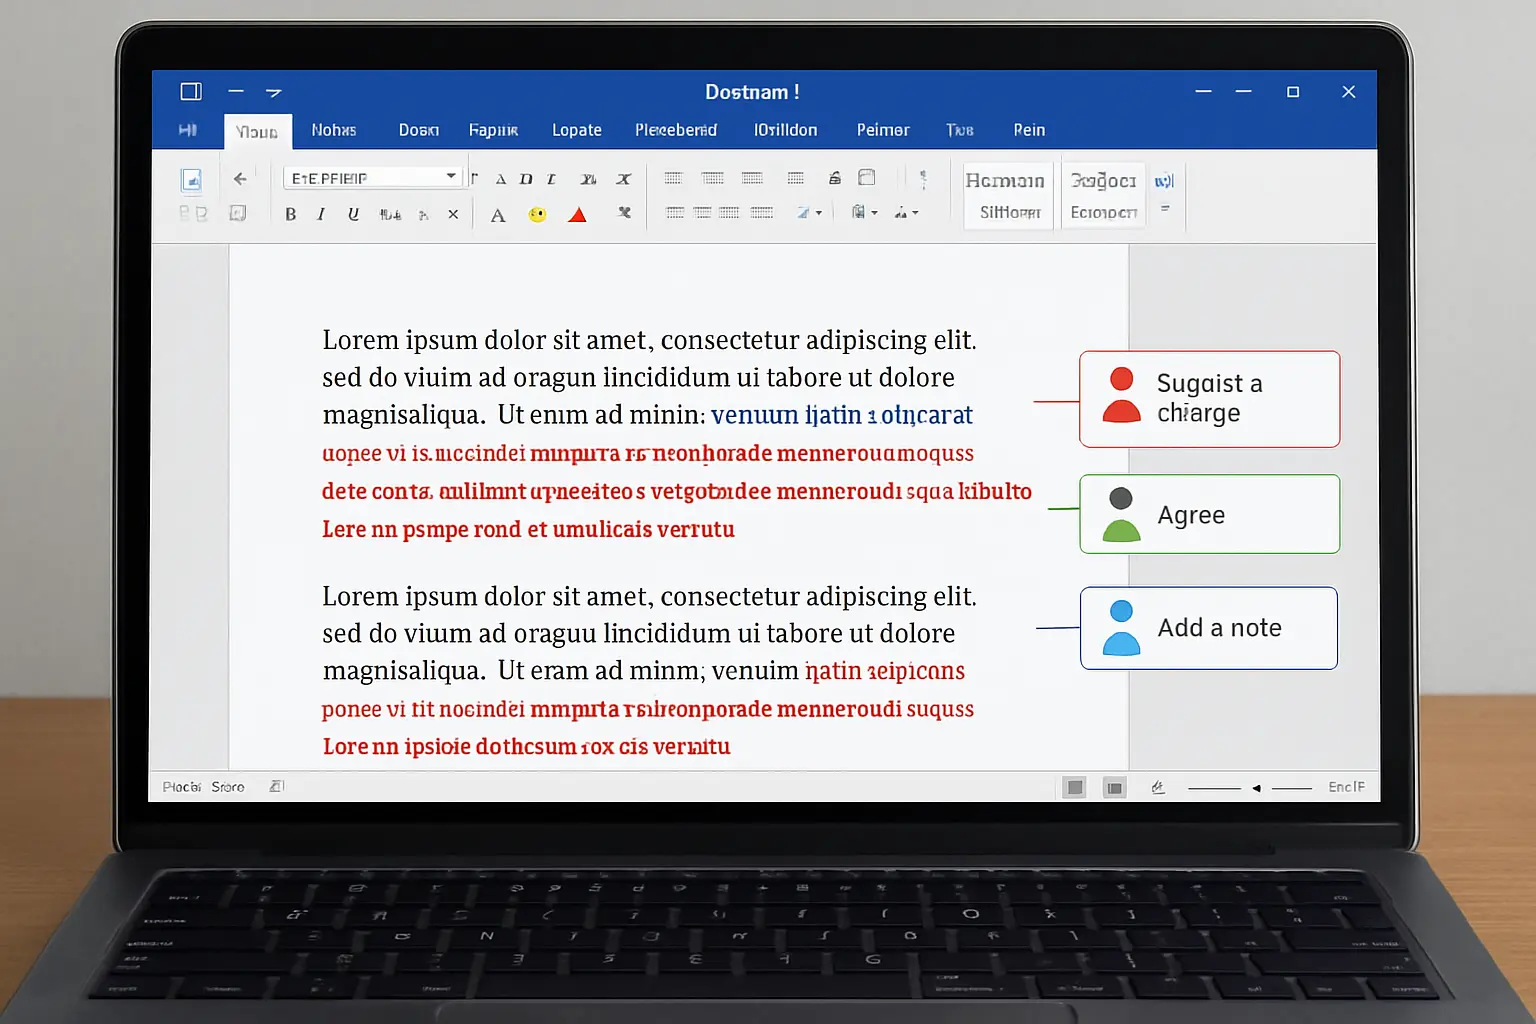The image size is (1536, 1024).
Task: Click the Placai status bar entry
Action: point(182,787)
